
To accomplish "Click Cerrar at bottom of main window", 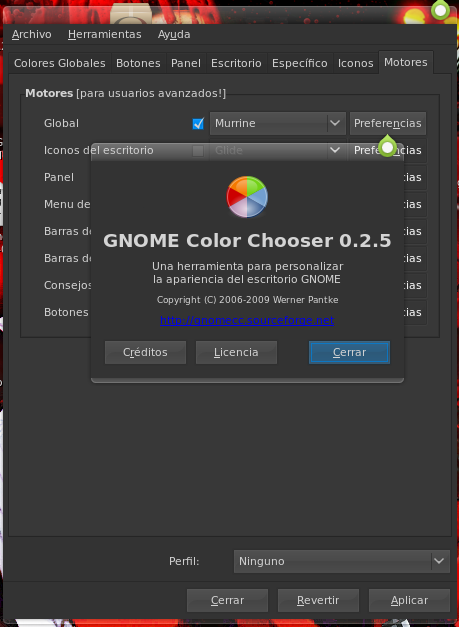I will pyautogui.click(x=228, y=600).
